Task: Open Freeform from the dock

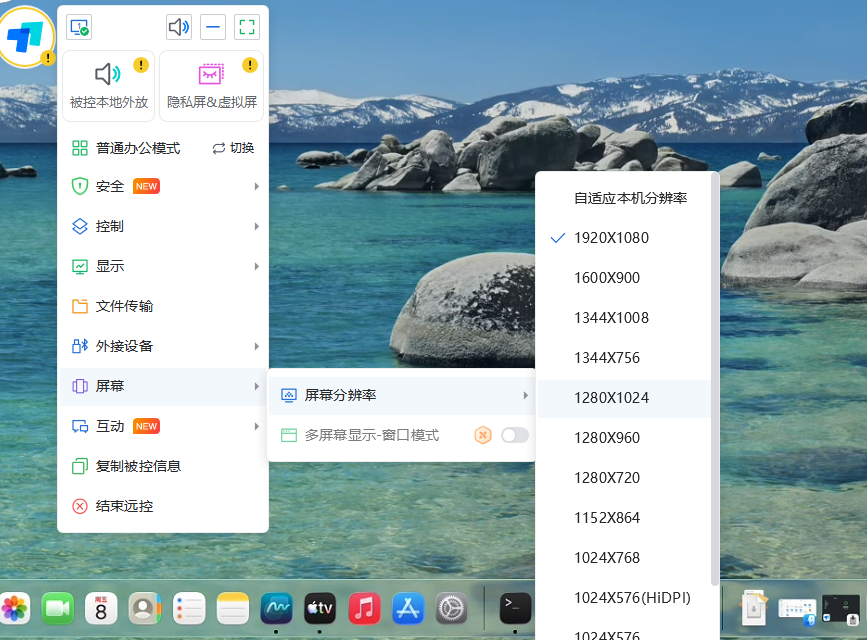Action: click(x=276, y=608)
